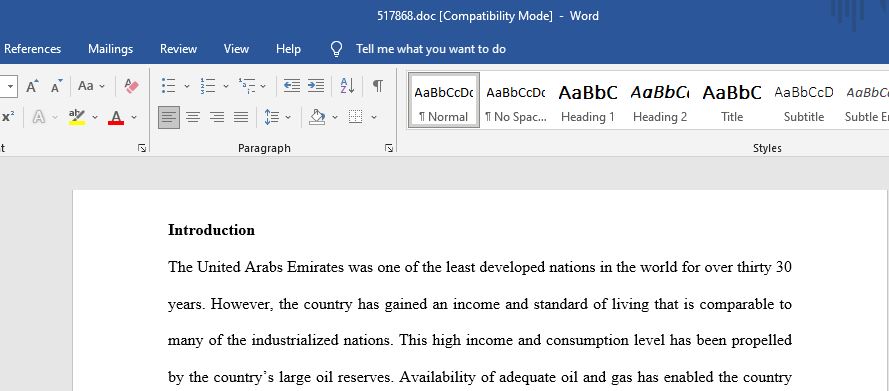Open text effects dropdown arrow
This screenshot has height=391, width=889.
(55, 117)
